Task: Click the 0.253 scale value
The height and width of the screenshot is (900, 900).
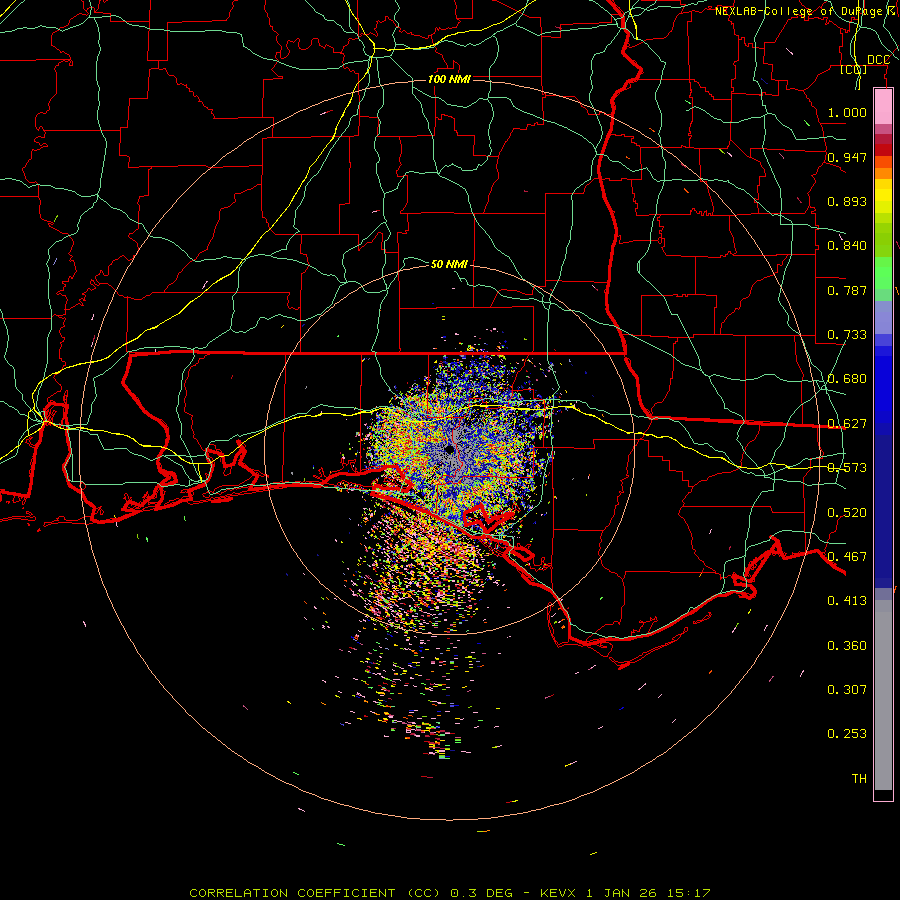Action: point(847,734)
